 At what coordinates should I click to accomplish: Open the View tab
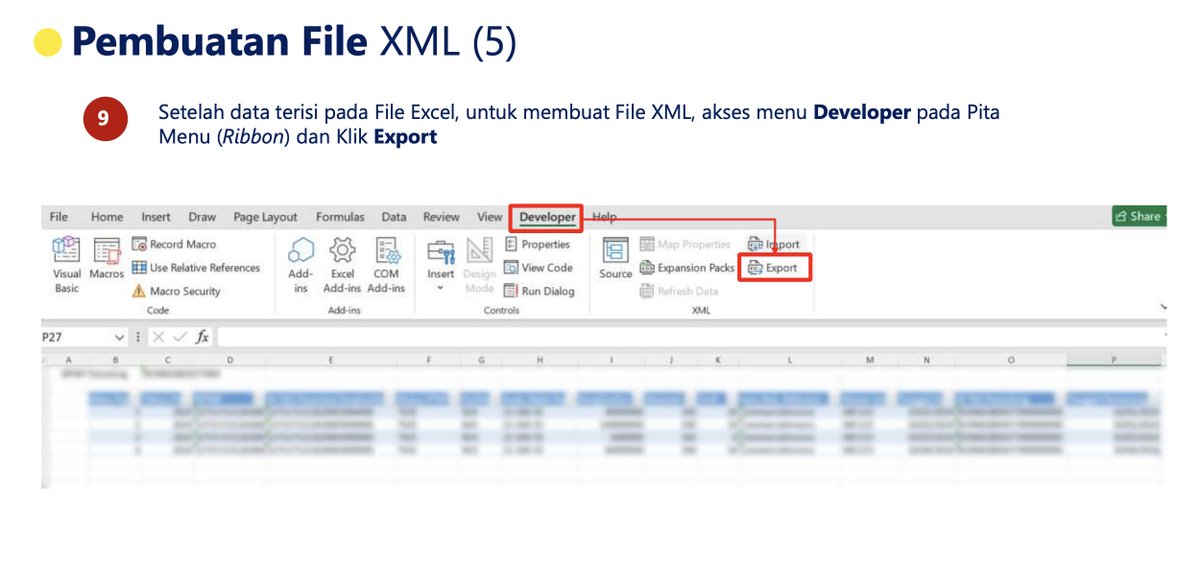click(489, 216)
